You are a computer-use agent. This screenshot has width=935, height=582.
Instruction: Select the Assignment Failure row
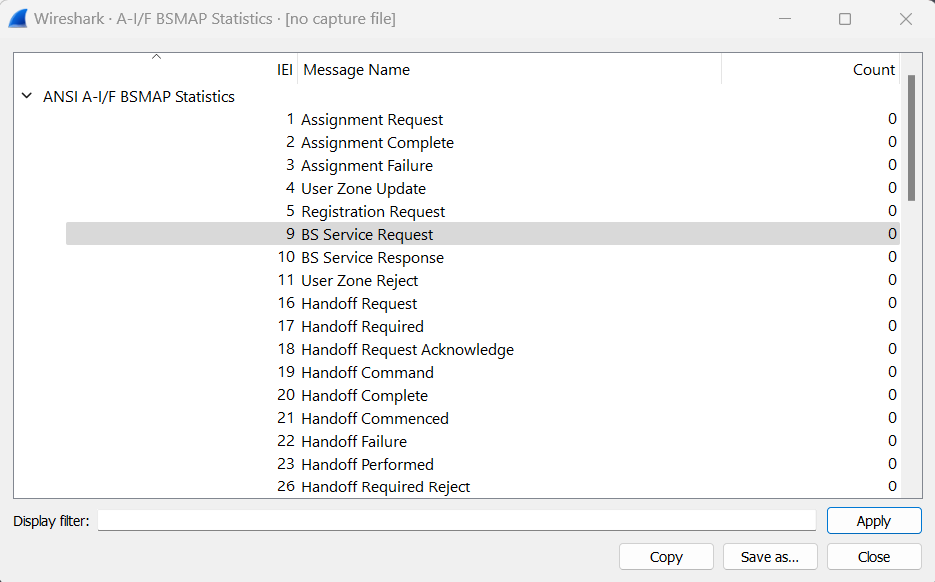(x=367, y=166)
